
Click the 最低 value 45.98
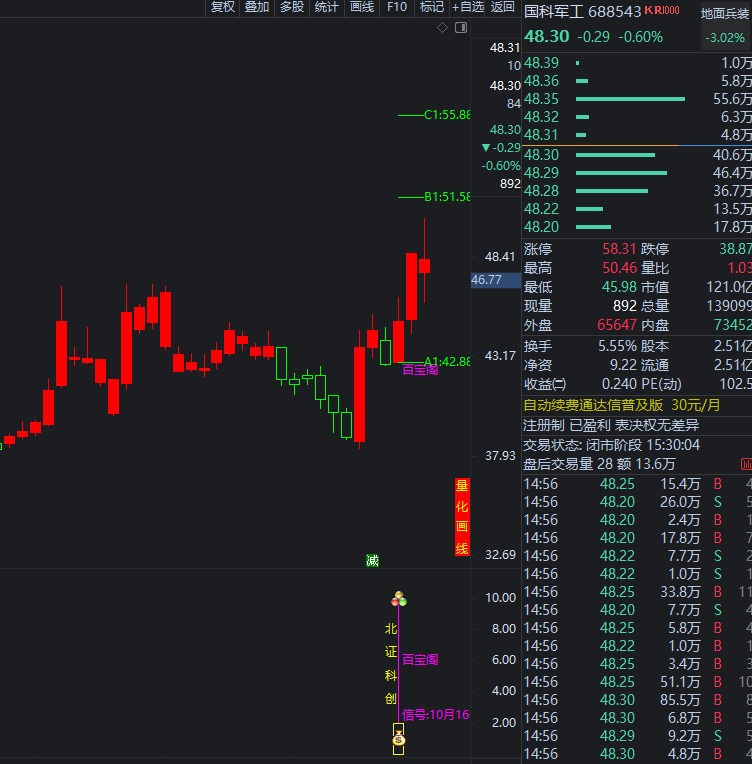coord(619,287)
